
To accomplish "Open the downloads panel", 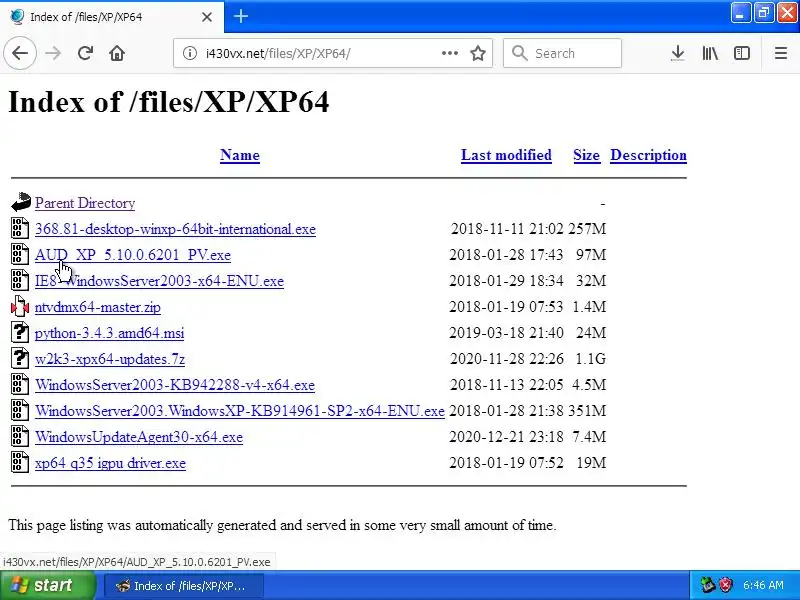I will [x=678, y=53].
